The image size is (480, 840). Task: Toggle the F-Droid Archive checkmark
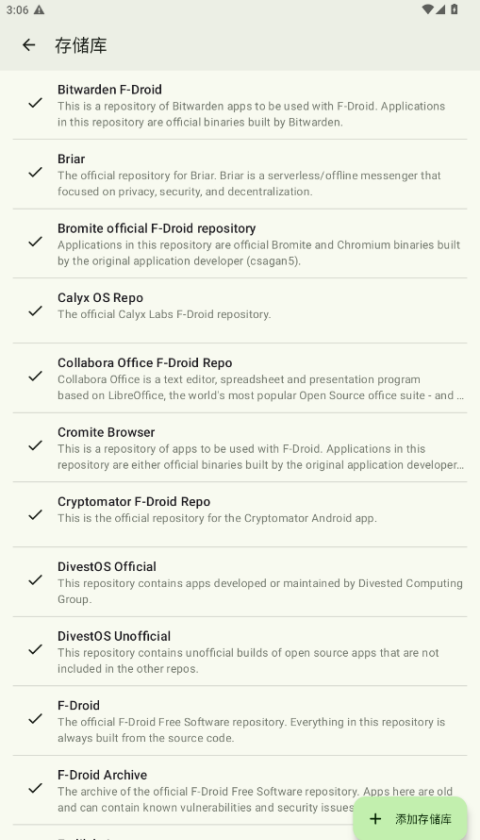pos(35,789)
